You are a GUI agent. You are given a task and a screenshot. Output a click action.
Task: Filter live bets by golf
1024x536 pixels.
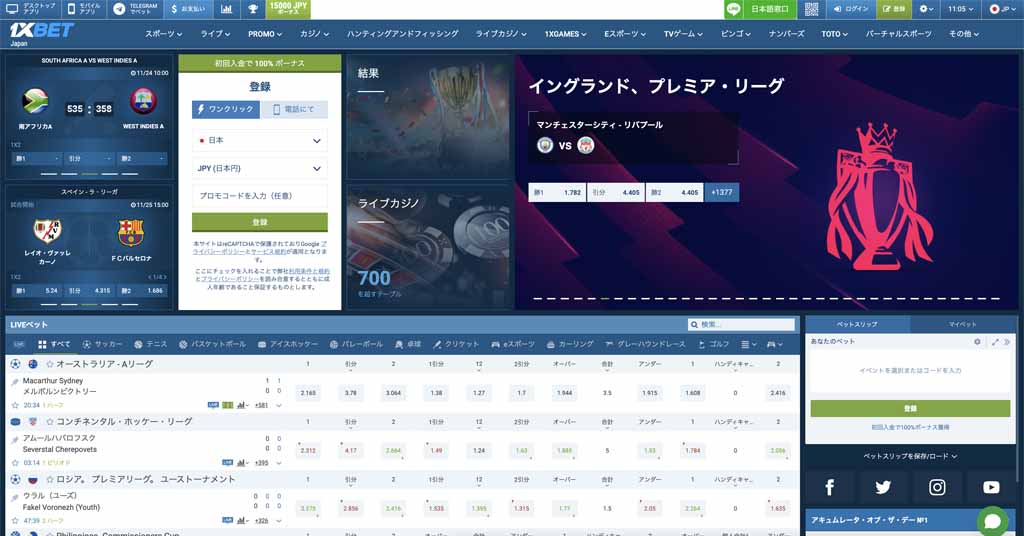[x=714, y=344]
